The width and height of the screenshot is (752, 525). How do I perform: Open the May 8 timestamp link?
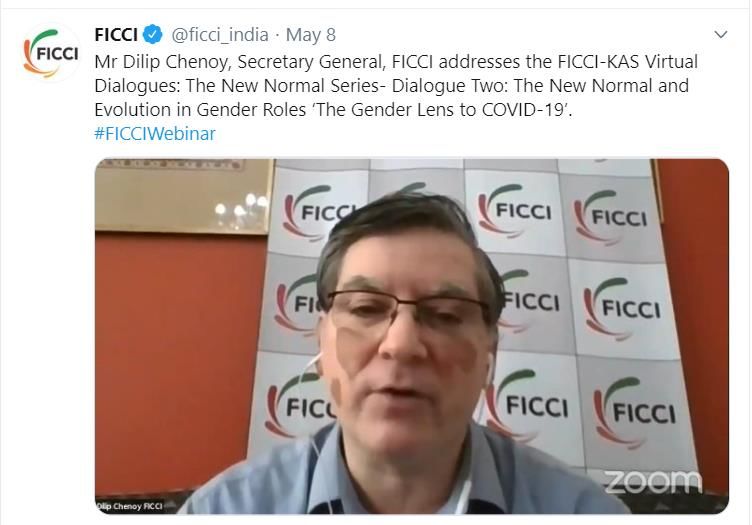tap(311, 35)
